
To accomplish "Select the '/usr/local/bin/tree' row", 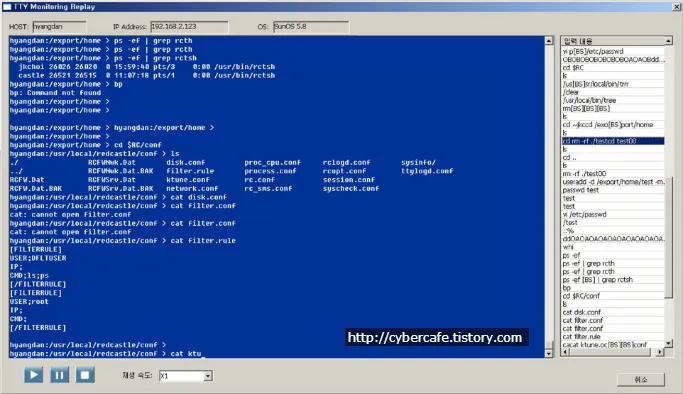I will (613, 100).
